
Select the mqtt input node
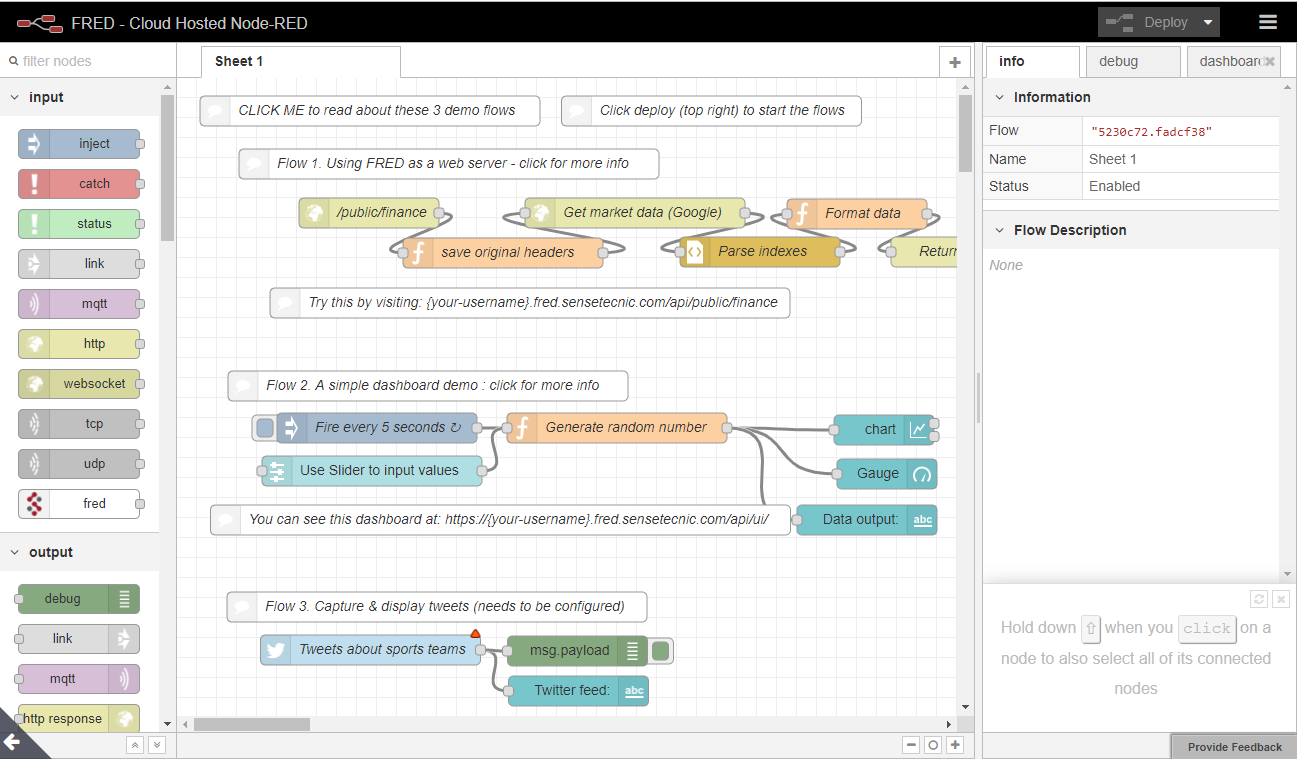tap(79, 303)
